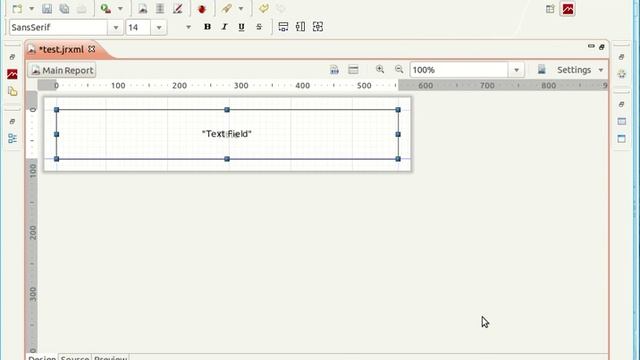
Task: Open the Outline view icon on left sidebar
Action: [x=13, y=138]
